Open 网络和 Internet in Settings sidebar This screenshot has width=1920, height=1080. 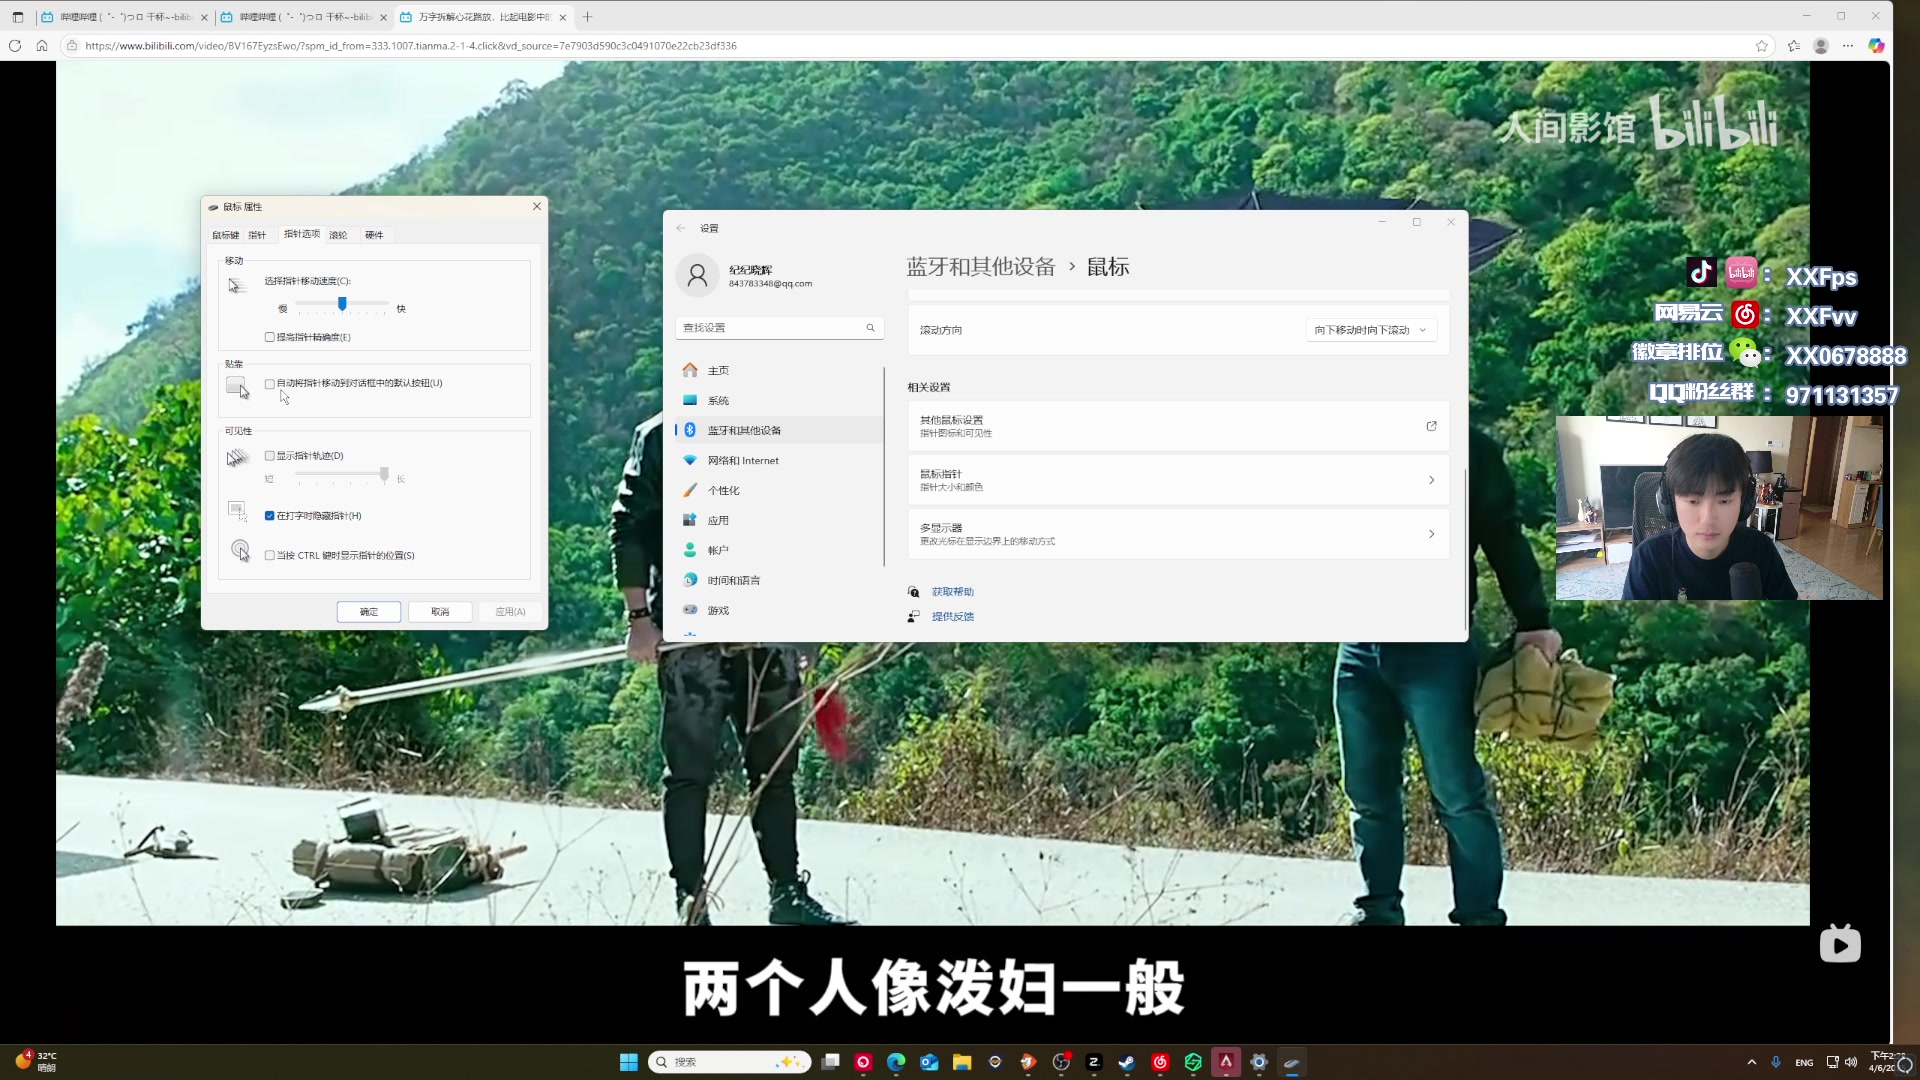pos(778,460)
